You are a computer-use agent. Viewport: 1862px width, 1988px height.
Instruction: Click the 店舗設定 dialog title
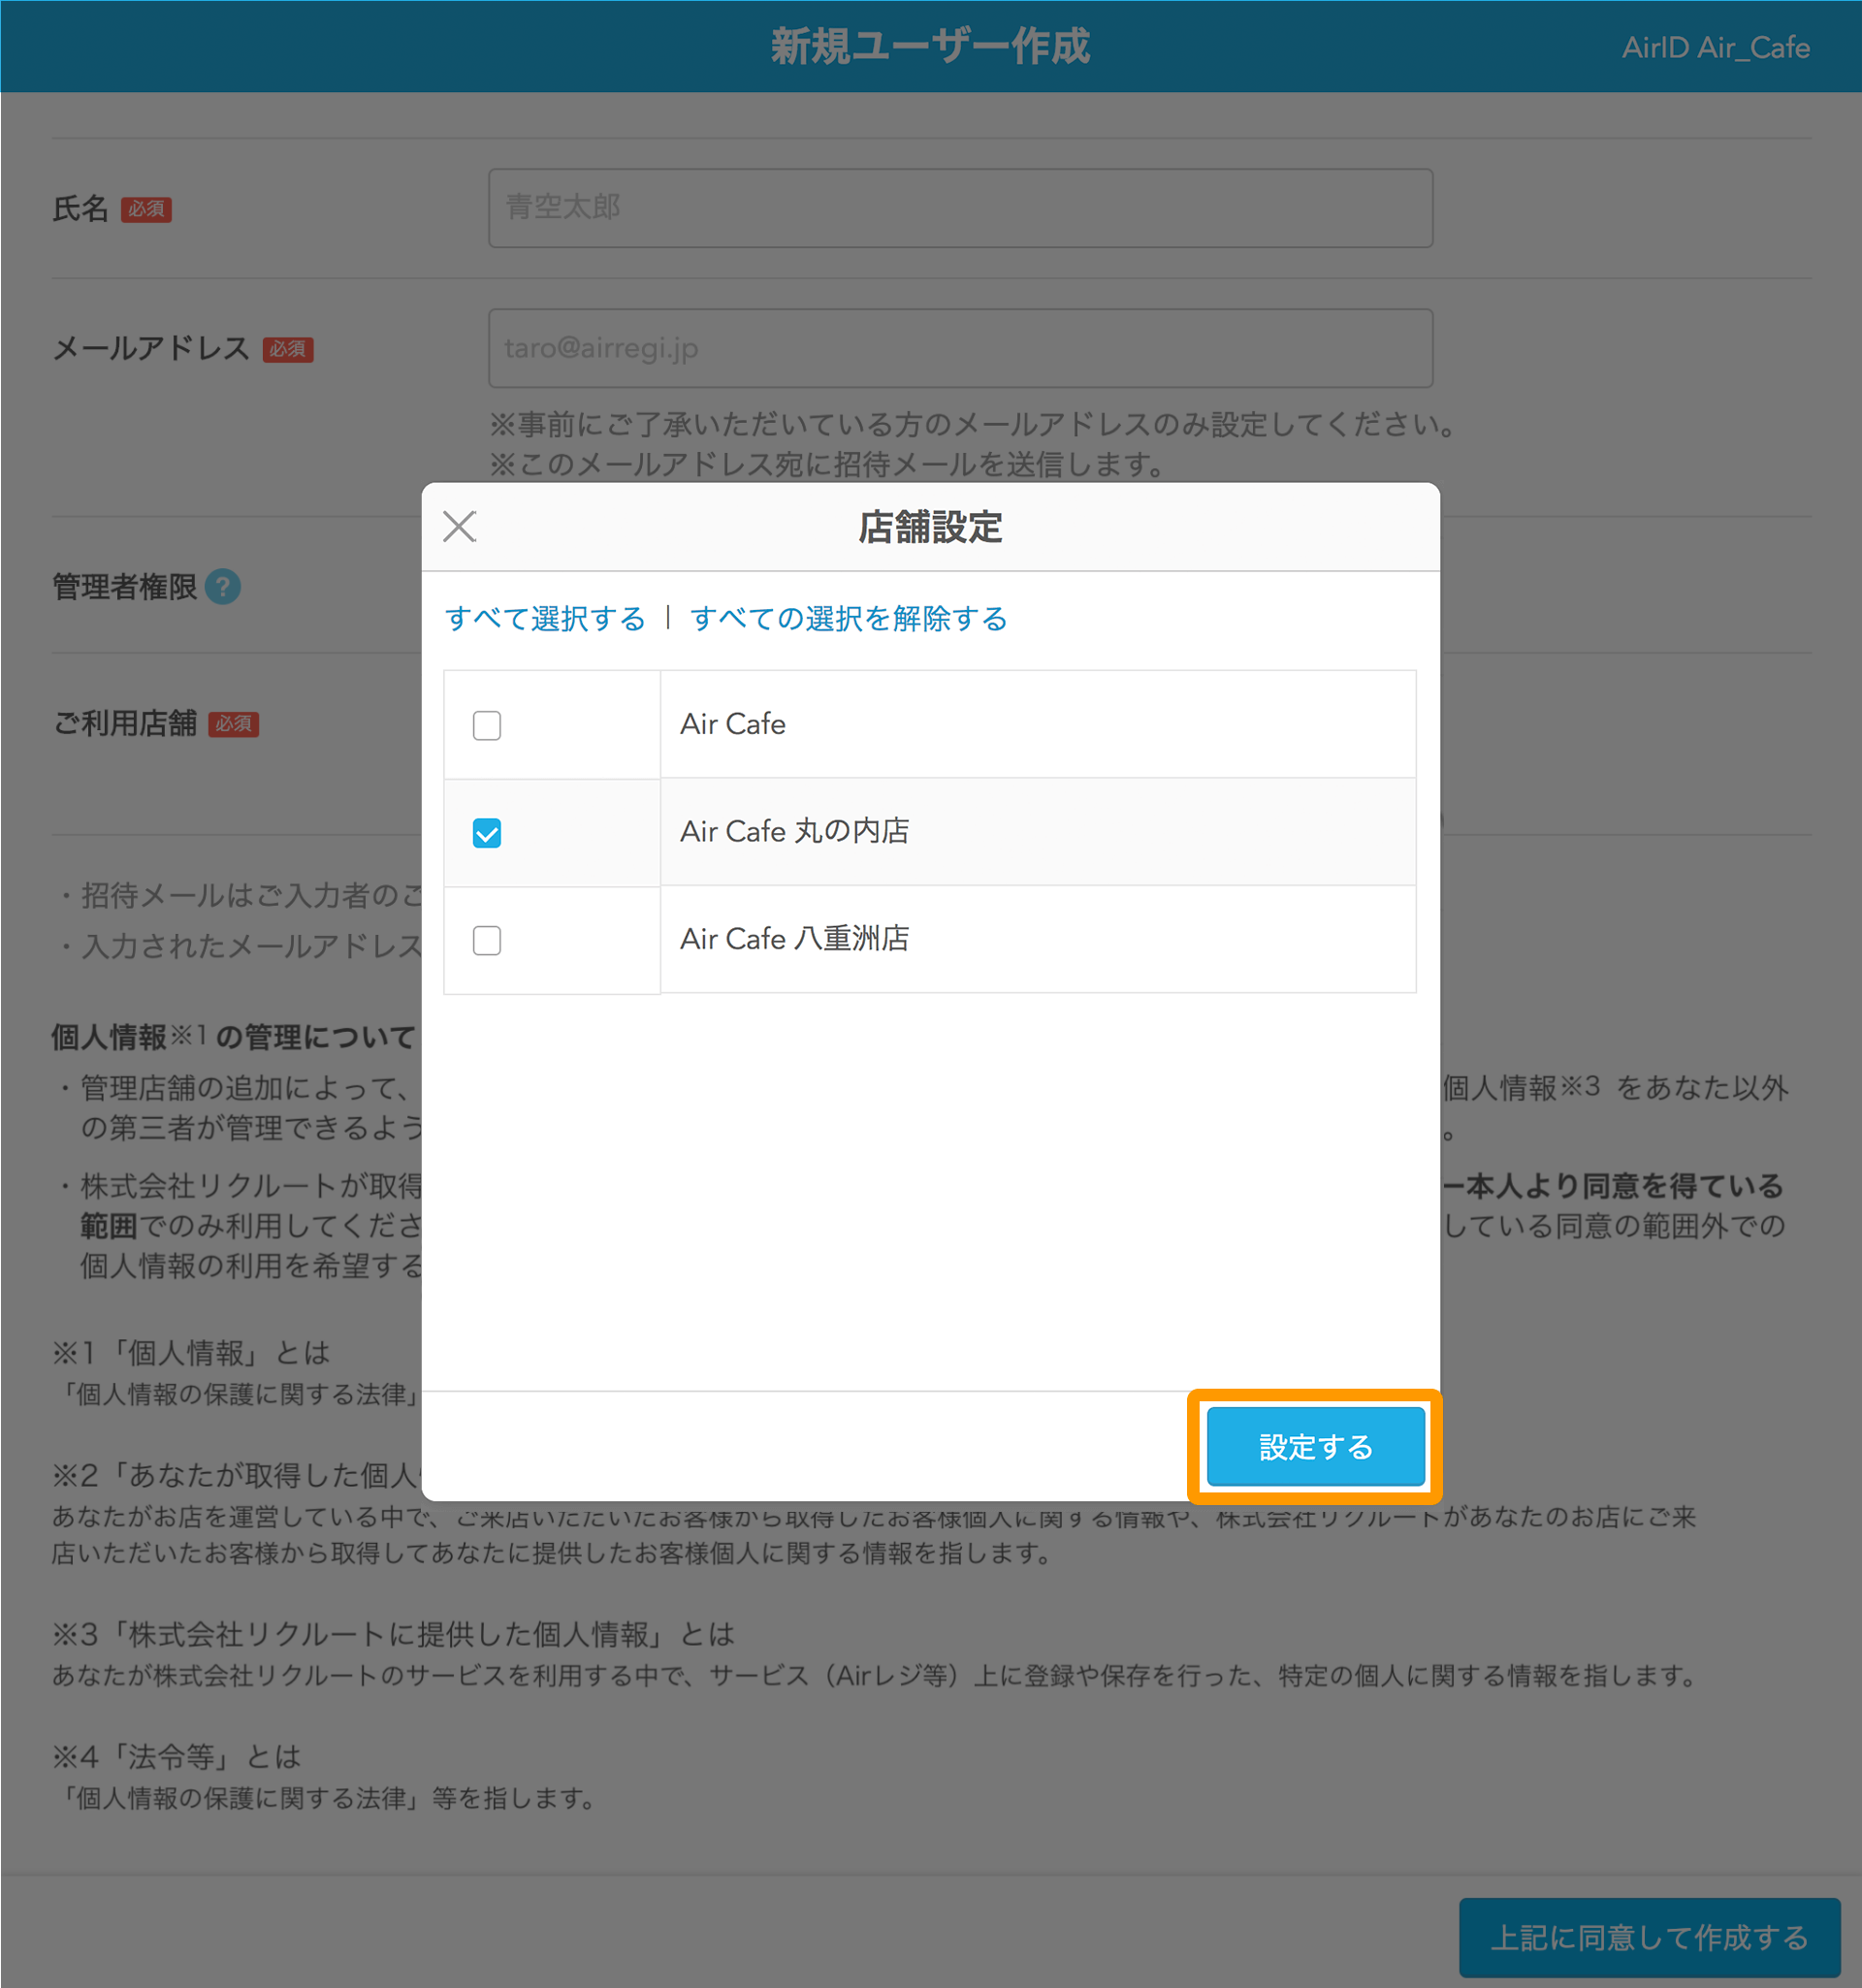click(x=930, y=527)
